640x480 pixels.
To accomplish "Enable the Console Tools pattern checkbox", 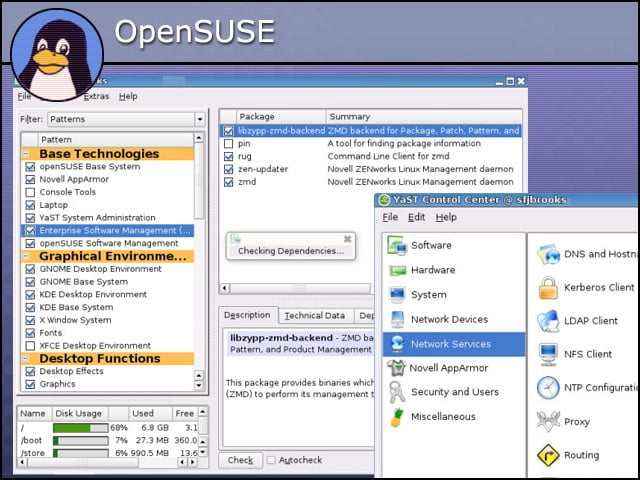I will [30, 192].
